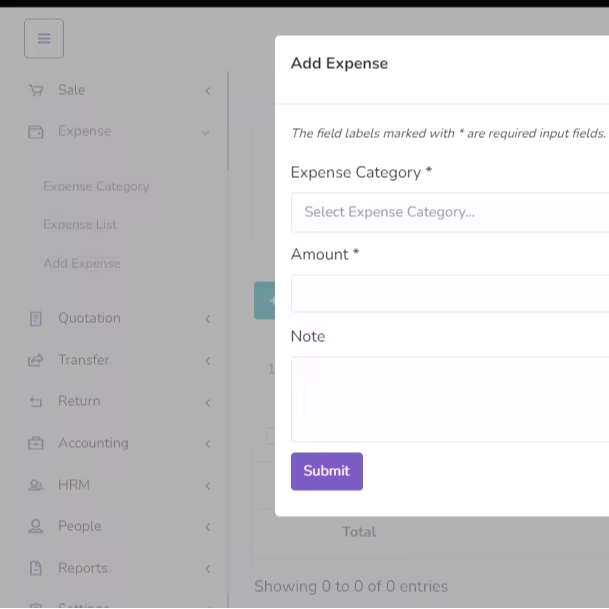Click the Reports file icon
The image size is (609, 609).
[36, 568]
